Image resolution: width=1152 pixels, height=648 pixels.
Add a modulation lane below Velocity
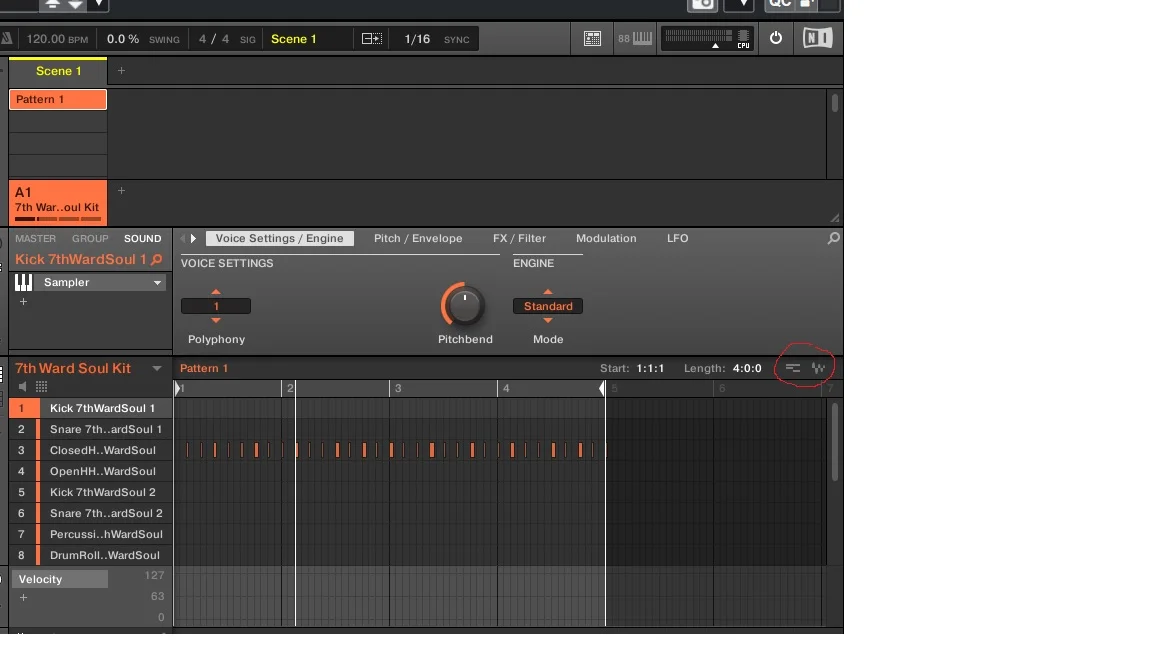(x=24, y=597)
